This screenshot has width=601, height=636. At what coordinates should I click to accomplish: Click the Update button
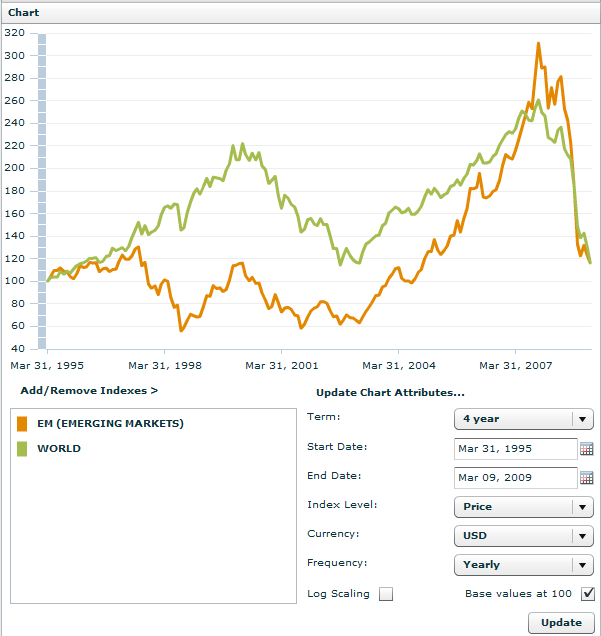click(x=560, y=622)
